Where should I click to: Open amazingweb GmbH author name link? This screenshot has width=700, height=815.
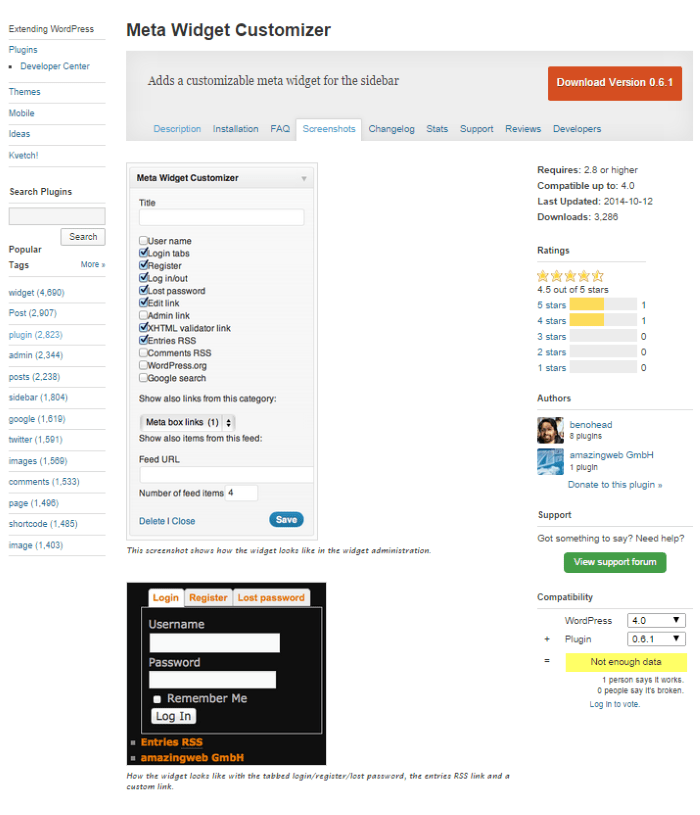(612, 455)
